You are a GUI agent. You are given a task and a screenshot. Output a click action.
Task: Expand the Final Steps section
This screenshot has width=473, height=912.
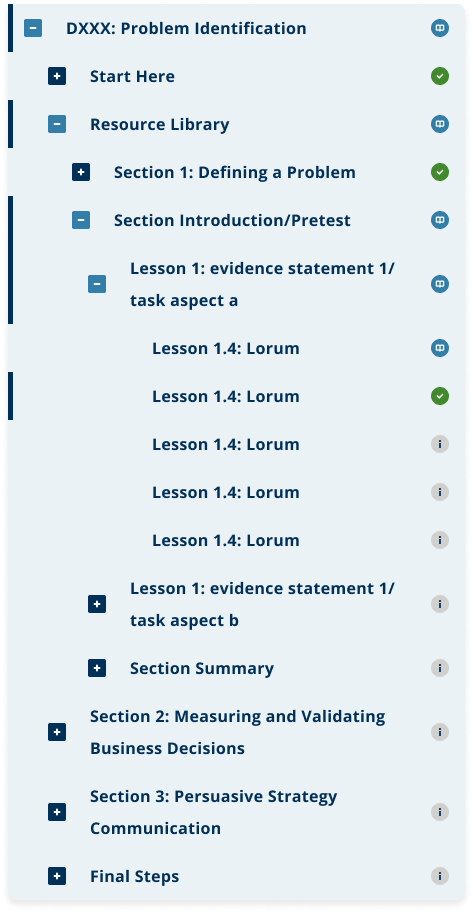click(57, 876)
